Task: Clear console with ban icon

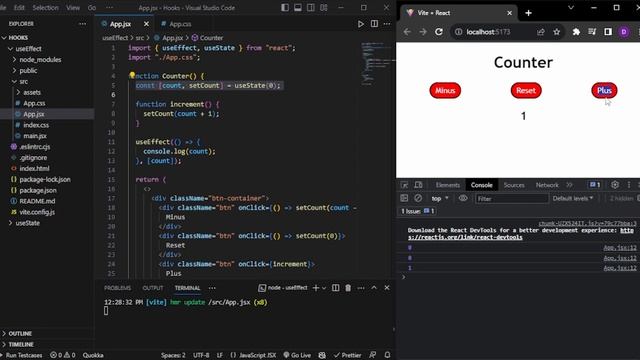Action: (x=418, y=198)
